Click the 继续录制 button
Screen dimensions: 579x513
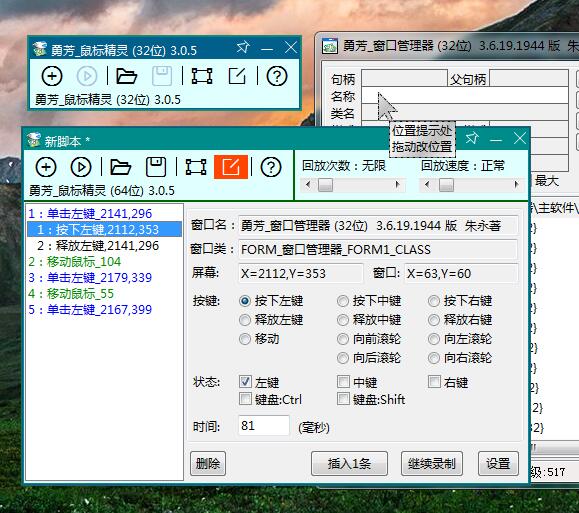[432, 464]
